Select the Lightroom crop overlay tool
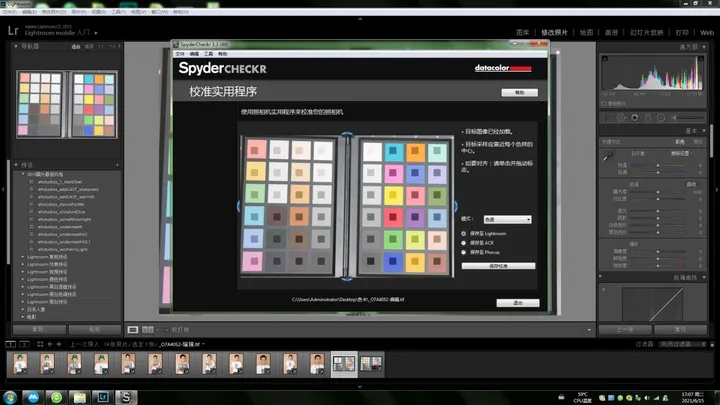The image size is (720, 405). (x=607, y=118)
